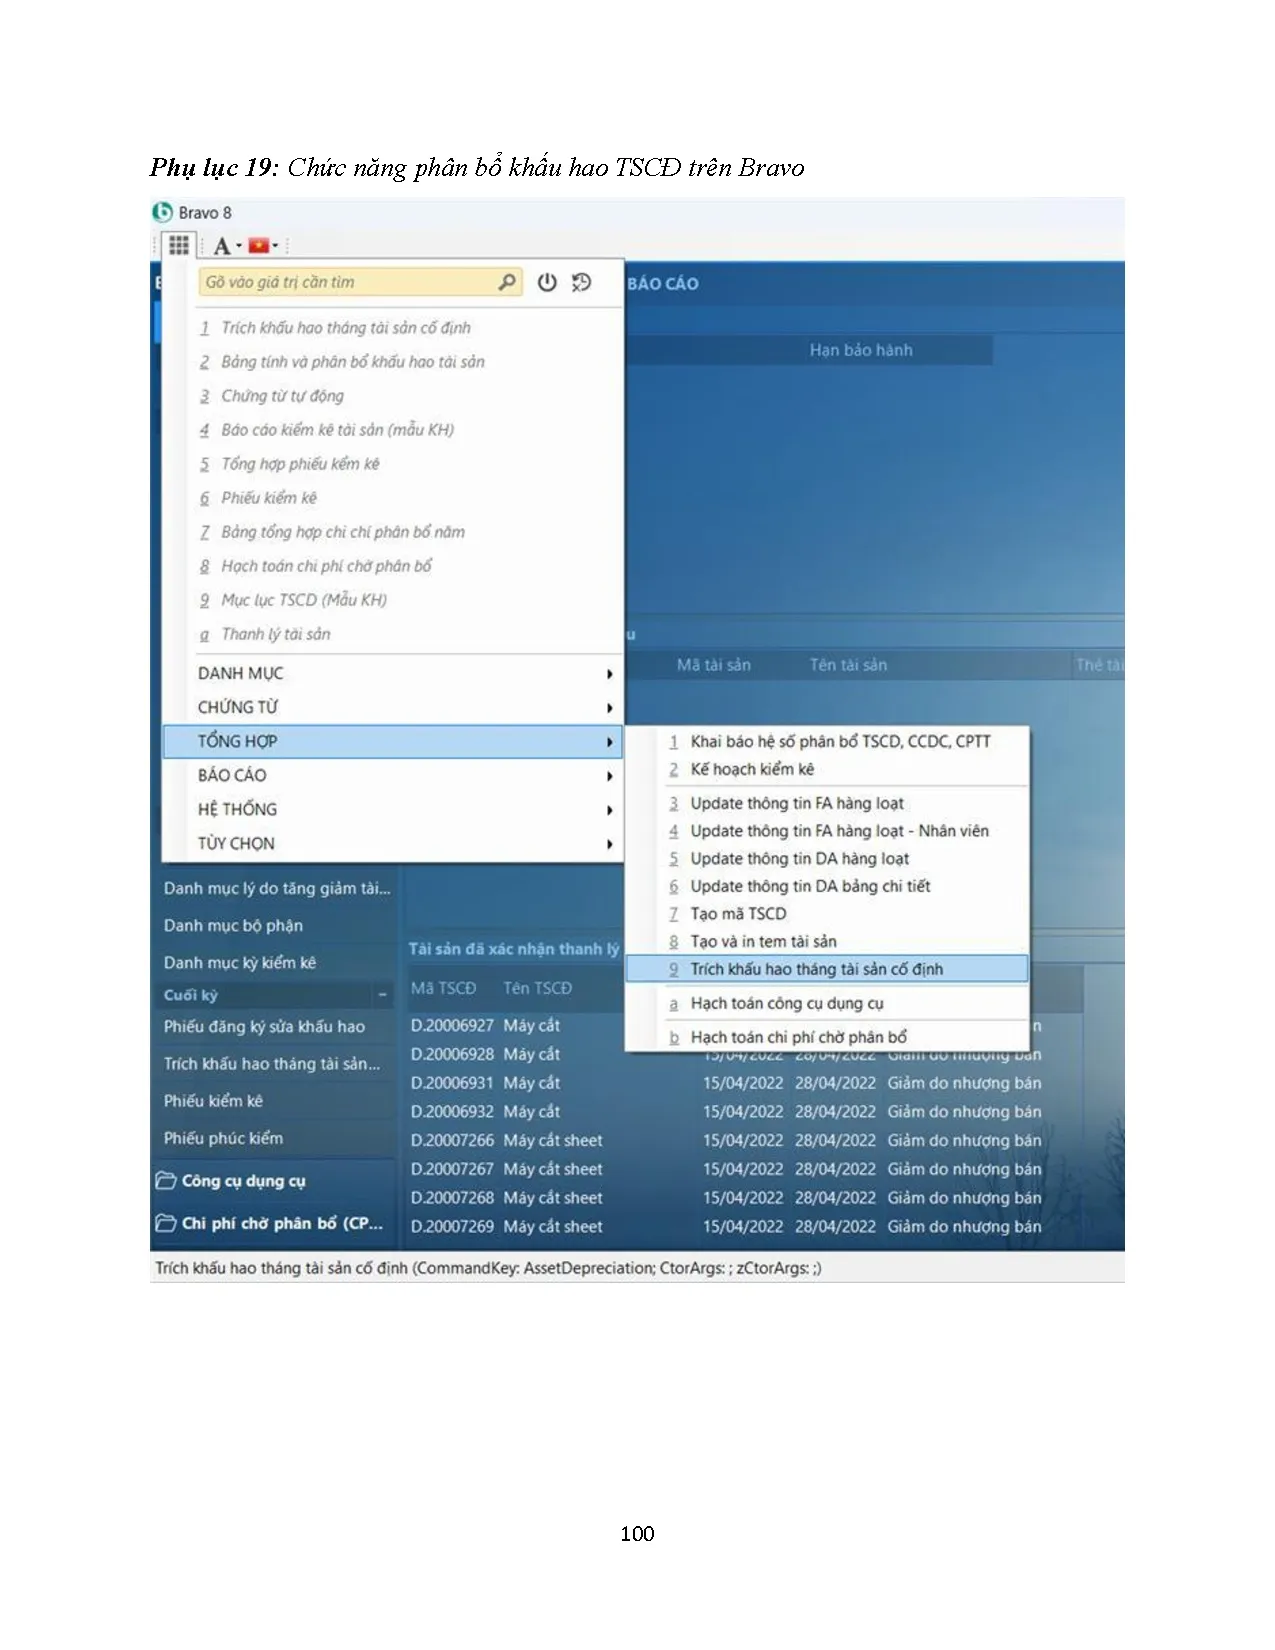Collapse the Cuối kỳ section
This screenshot has width=1275, height=1650.
[382, 995]
